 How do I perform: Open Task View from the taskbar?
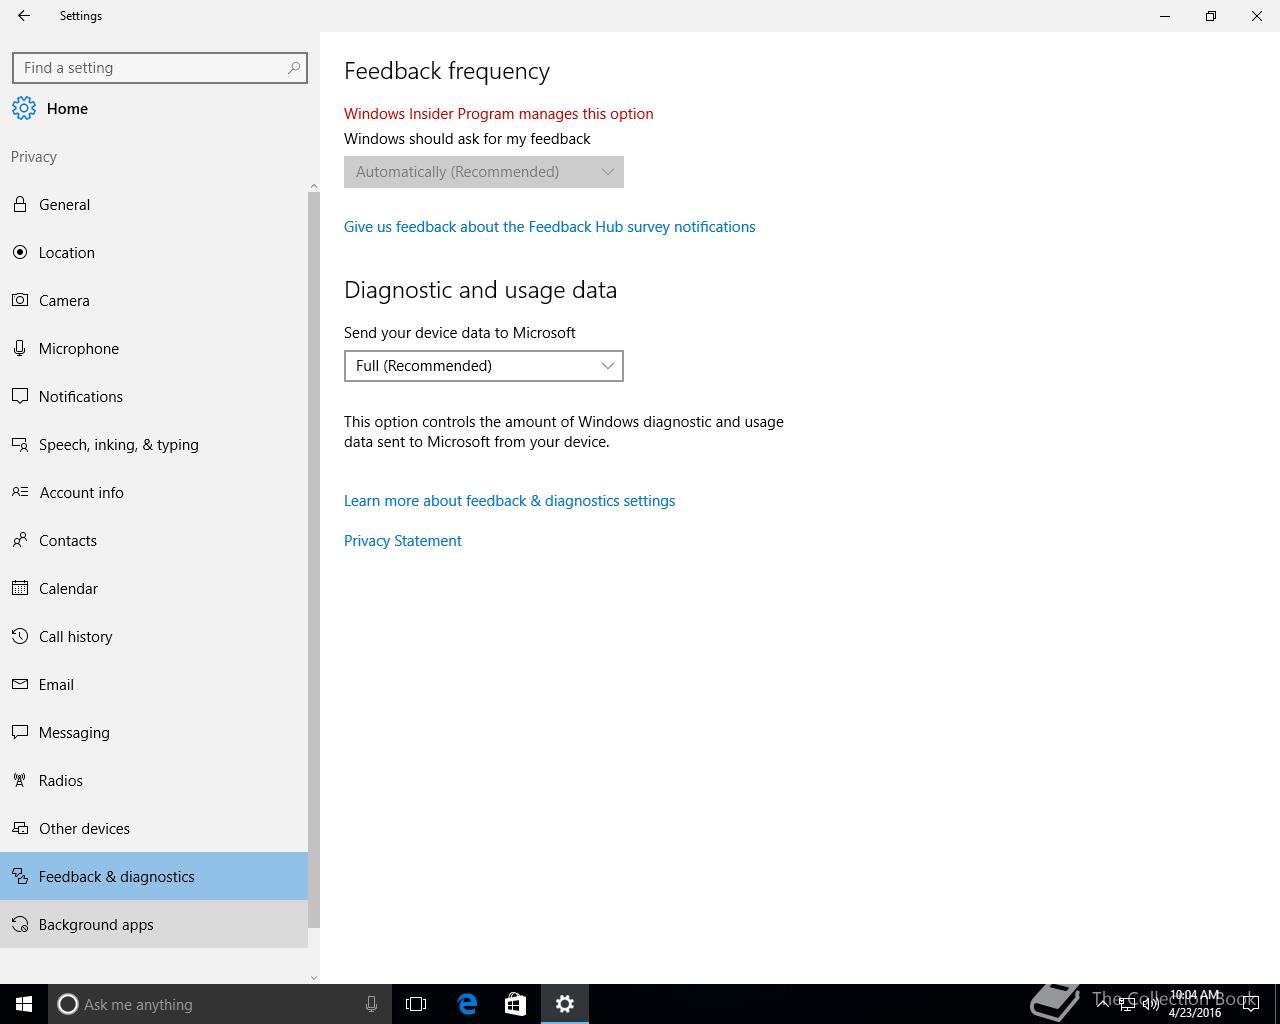[416, 1004]
